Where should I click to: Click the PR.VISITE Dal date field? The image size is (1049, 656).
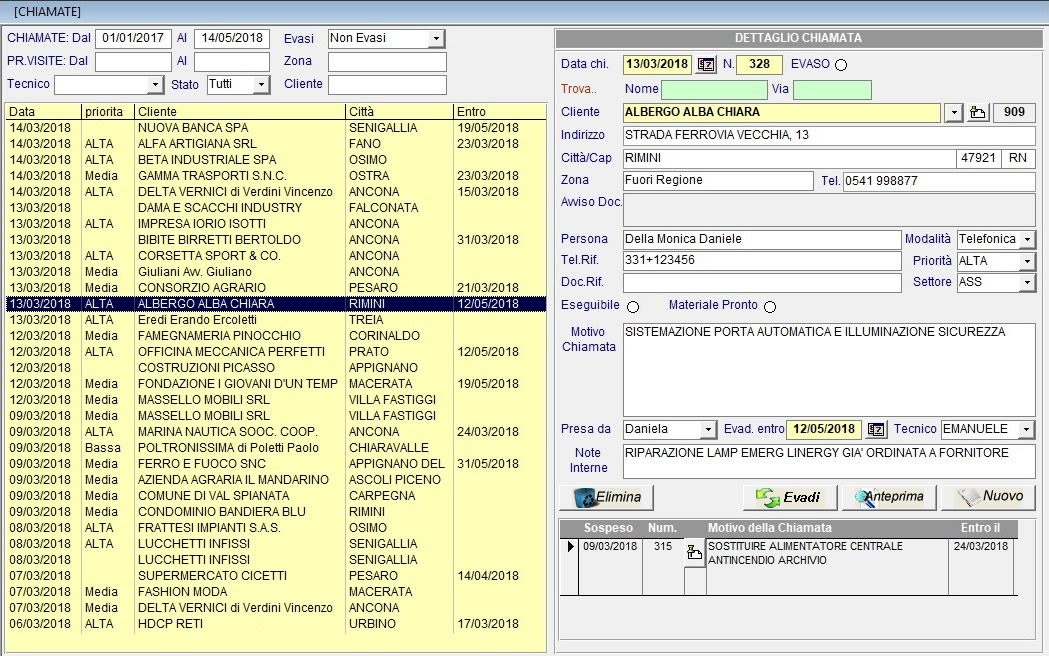[133, 62]
